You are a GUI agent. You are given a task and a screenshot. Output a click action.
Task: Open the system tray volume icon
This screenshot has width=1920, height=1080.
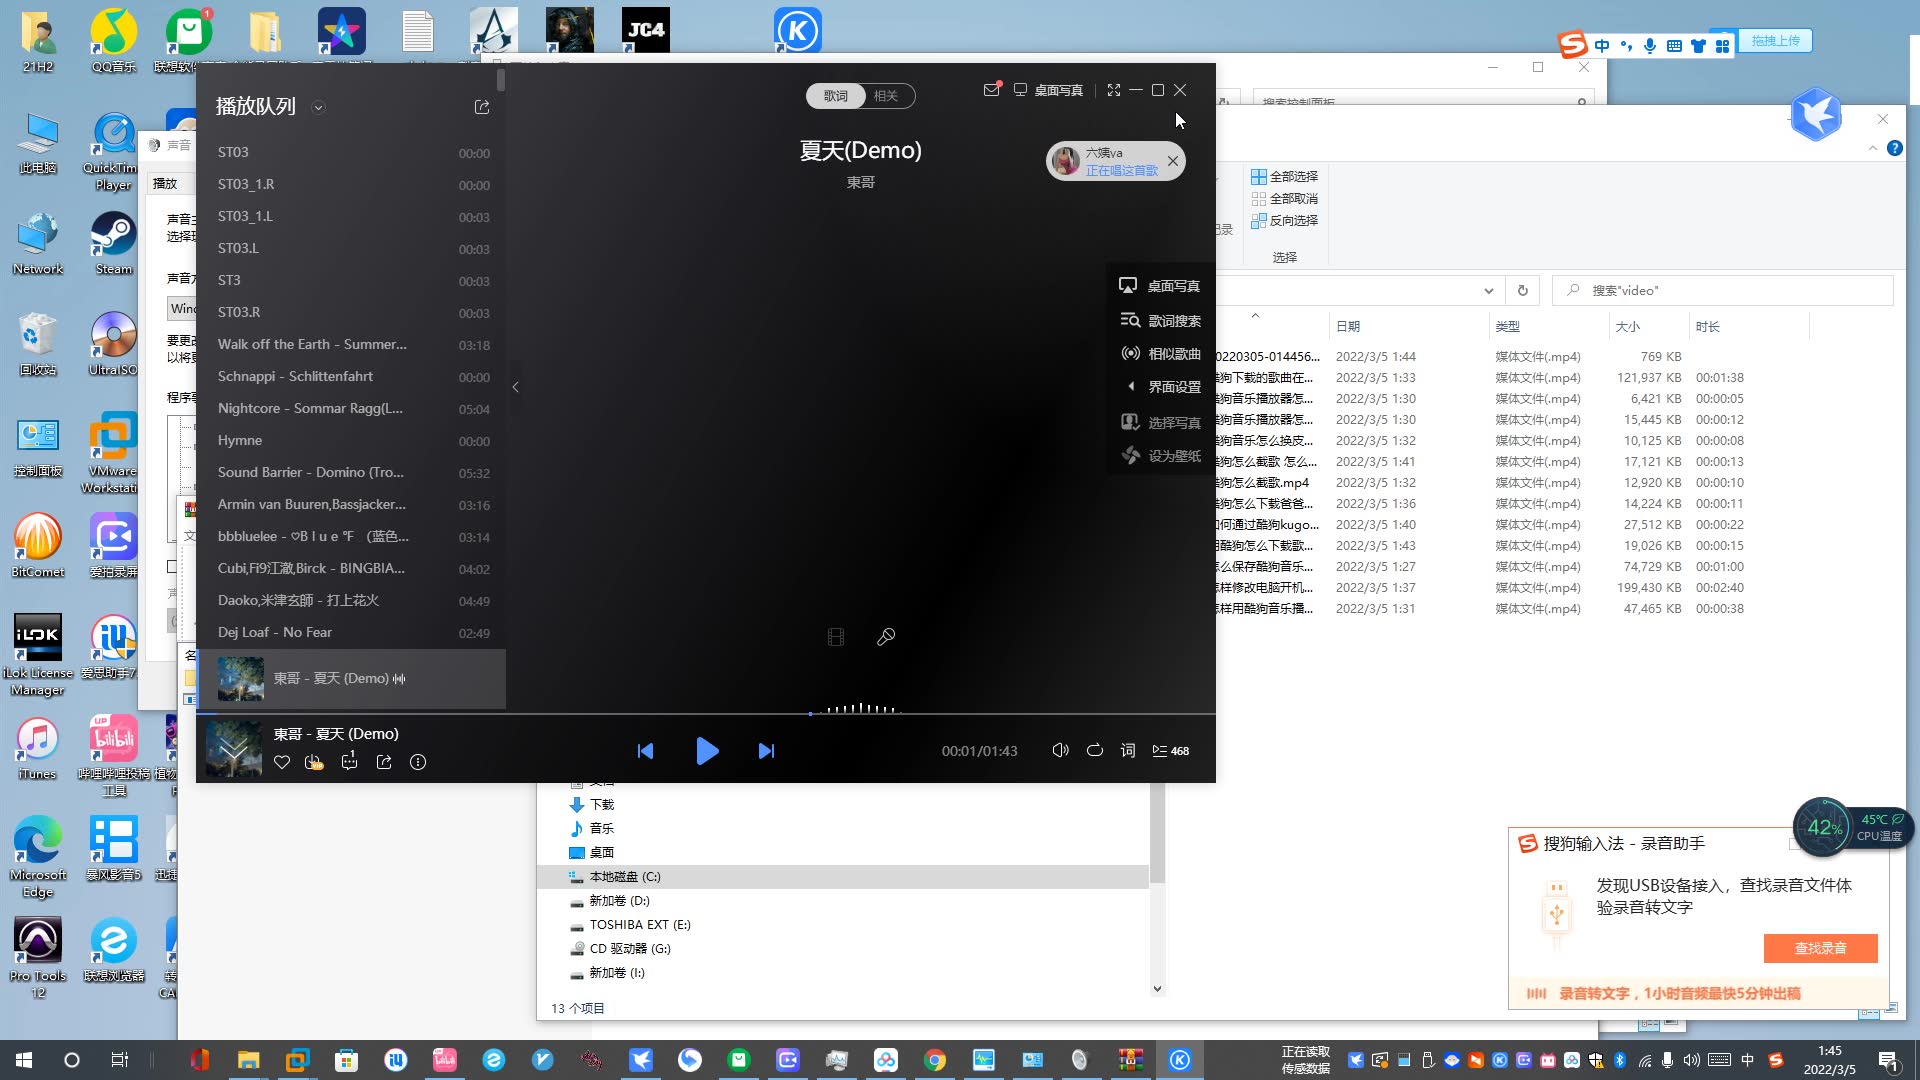[1691, 1060]
